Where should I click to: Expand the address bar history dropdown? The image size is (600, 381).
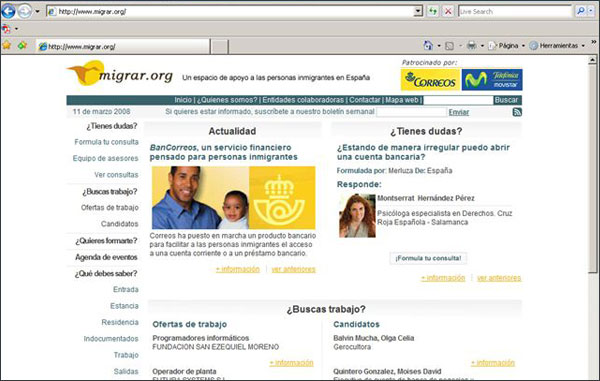coord(418,11)
